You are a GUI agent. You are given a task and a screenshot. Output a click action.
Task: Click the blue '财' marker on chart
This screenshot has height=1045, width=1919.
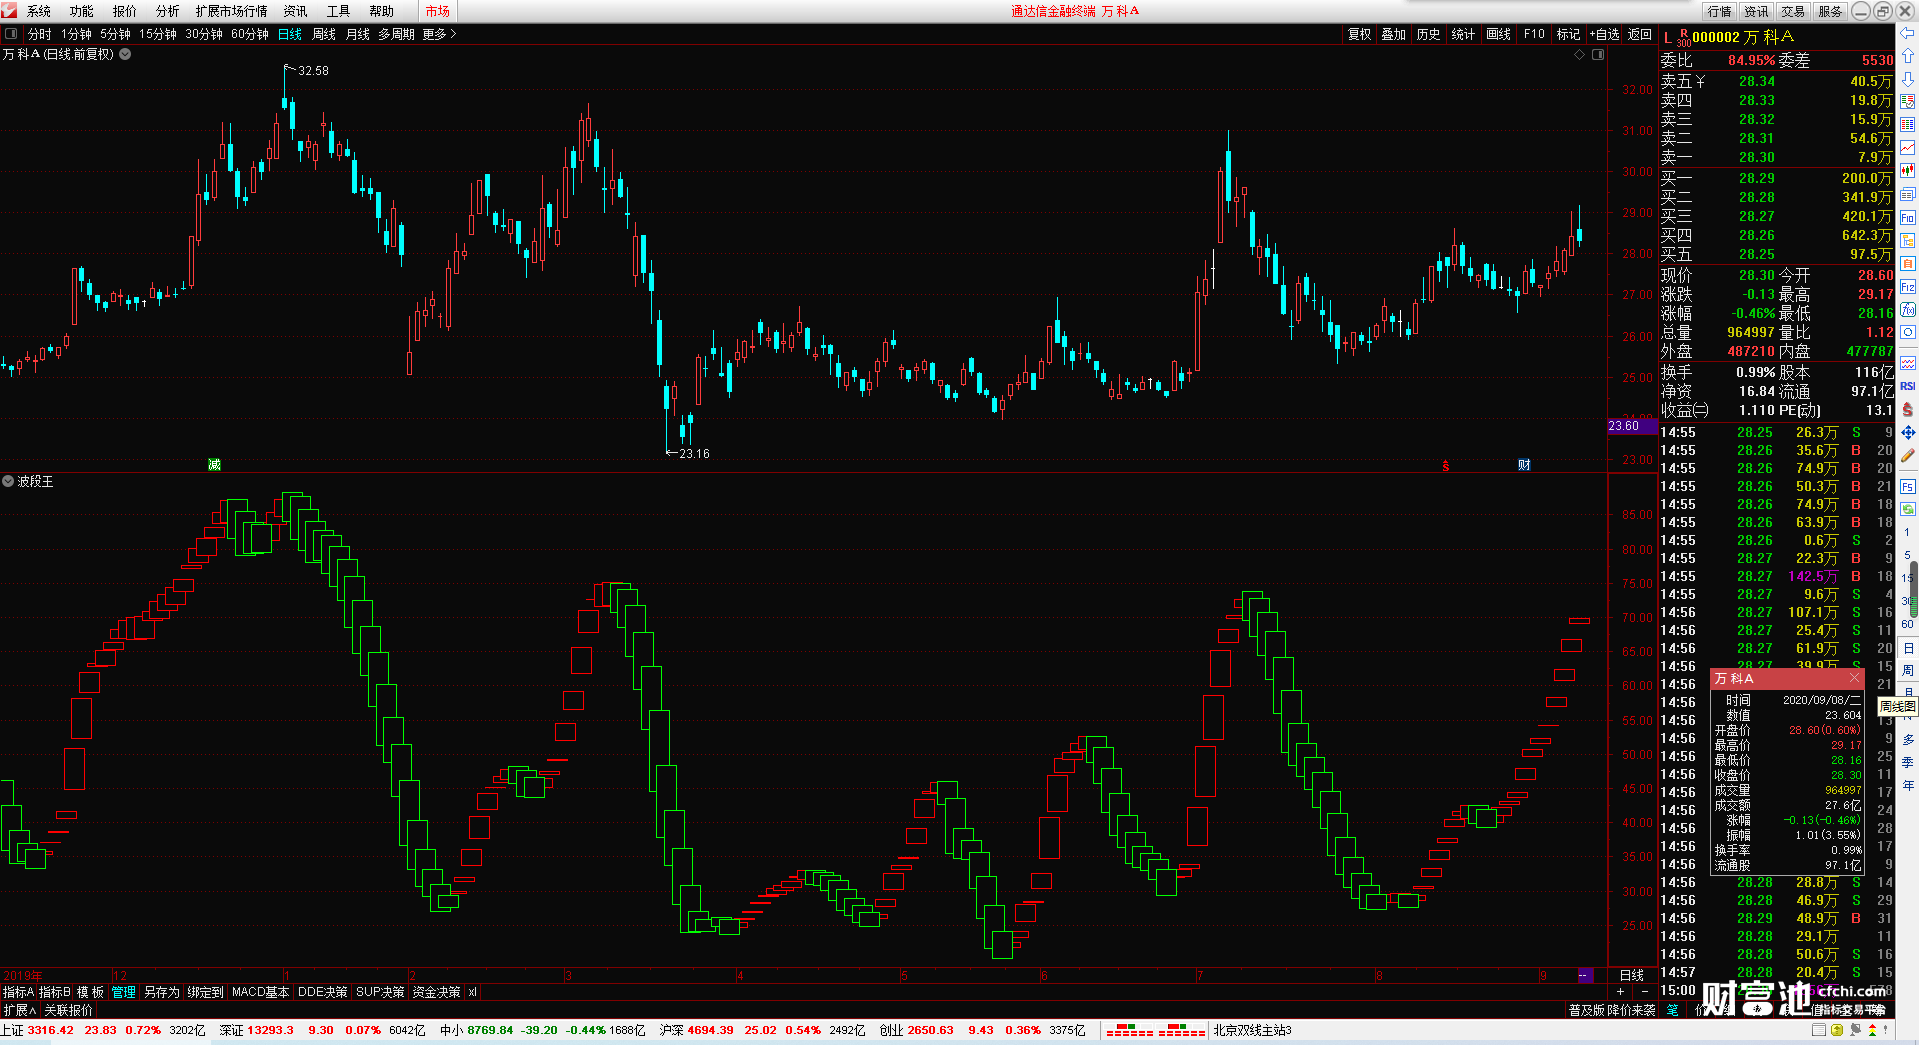[x=1524, y=465]
